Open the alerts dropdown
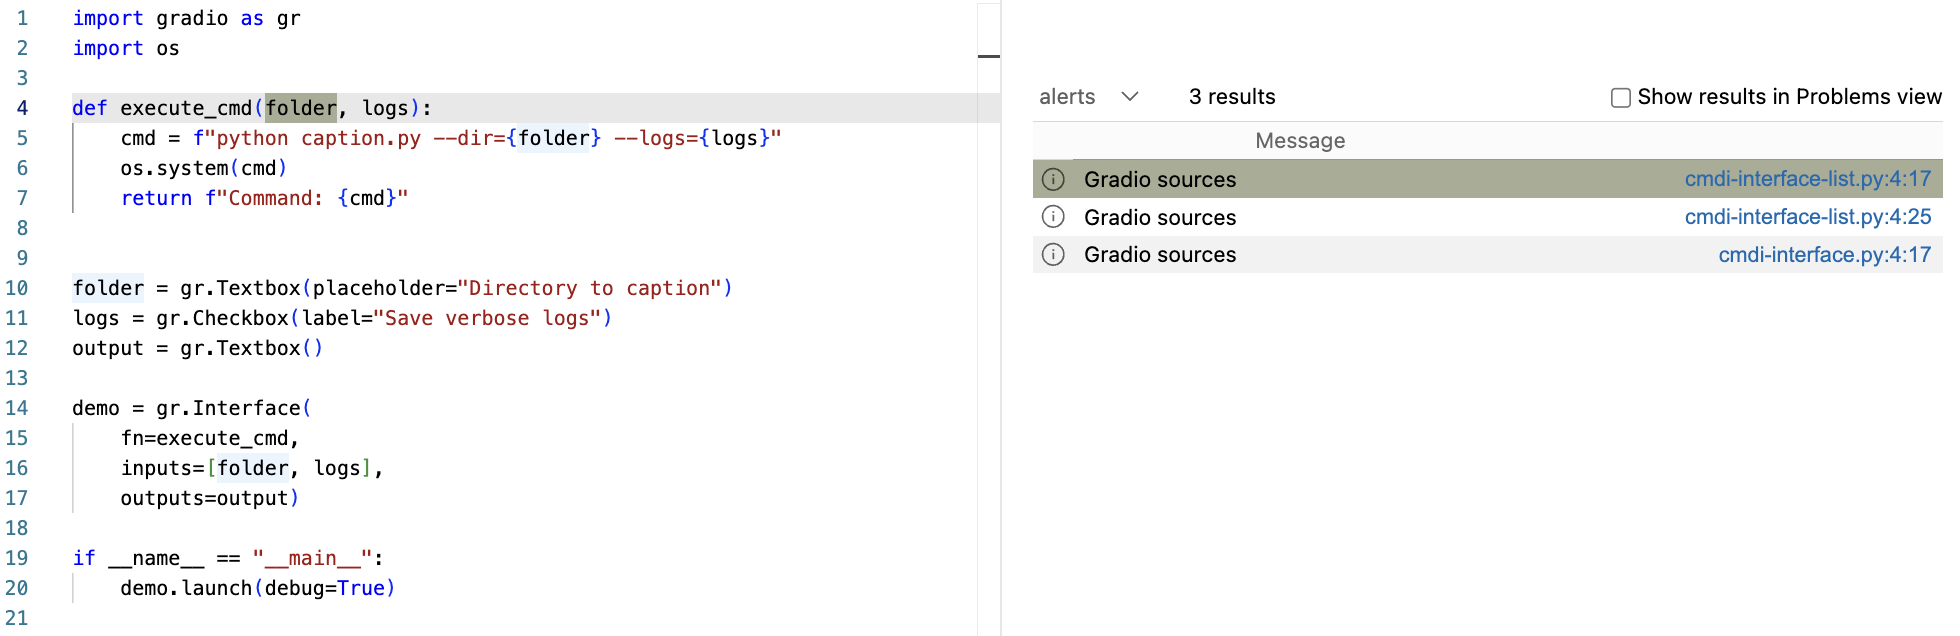 pos(1089,97)
